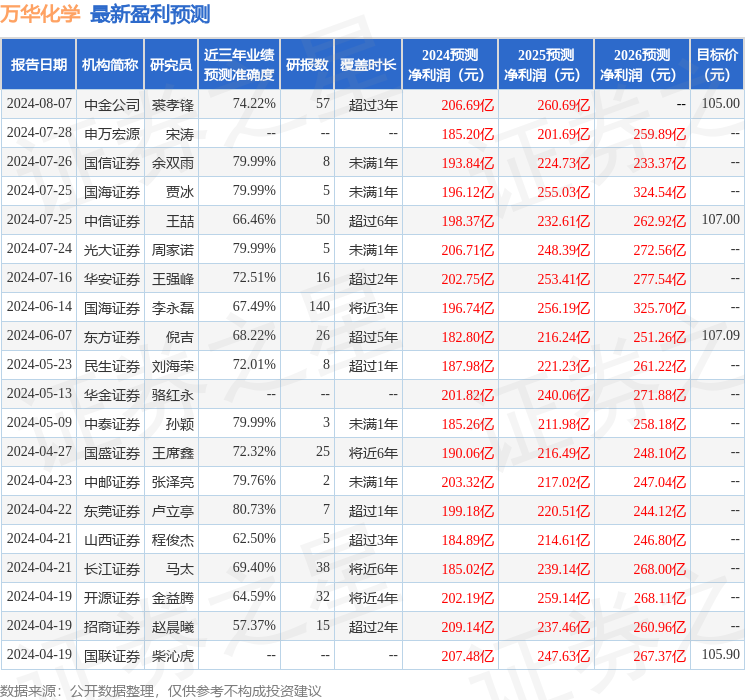Click the institution 东方证券

coord(112,337)
